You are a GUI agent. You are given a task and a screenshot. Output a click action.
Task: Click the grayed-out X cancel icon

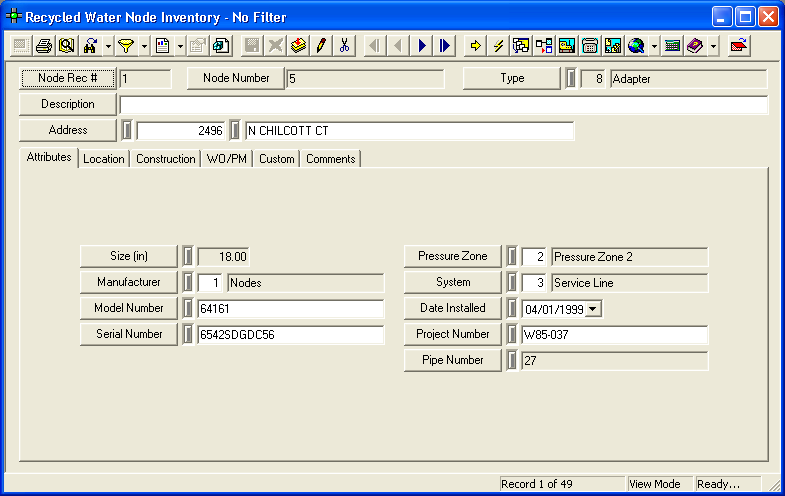coord(275,46)
